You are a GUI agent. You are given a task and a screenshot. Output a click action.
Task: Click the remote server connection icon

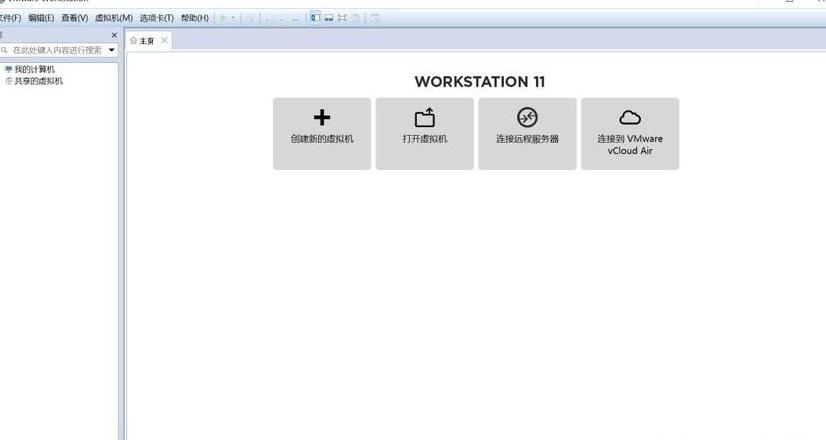[527, 117]
